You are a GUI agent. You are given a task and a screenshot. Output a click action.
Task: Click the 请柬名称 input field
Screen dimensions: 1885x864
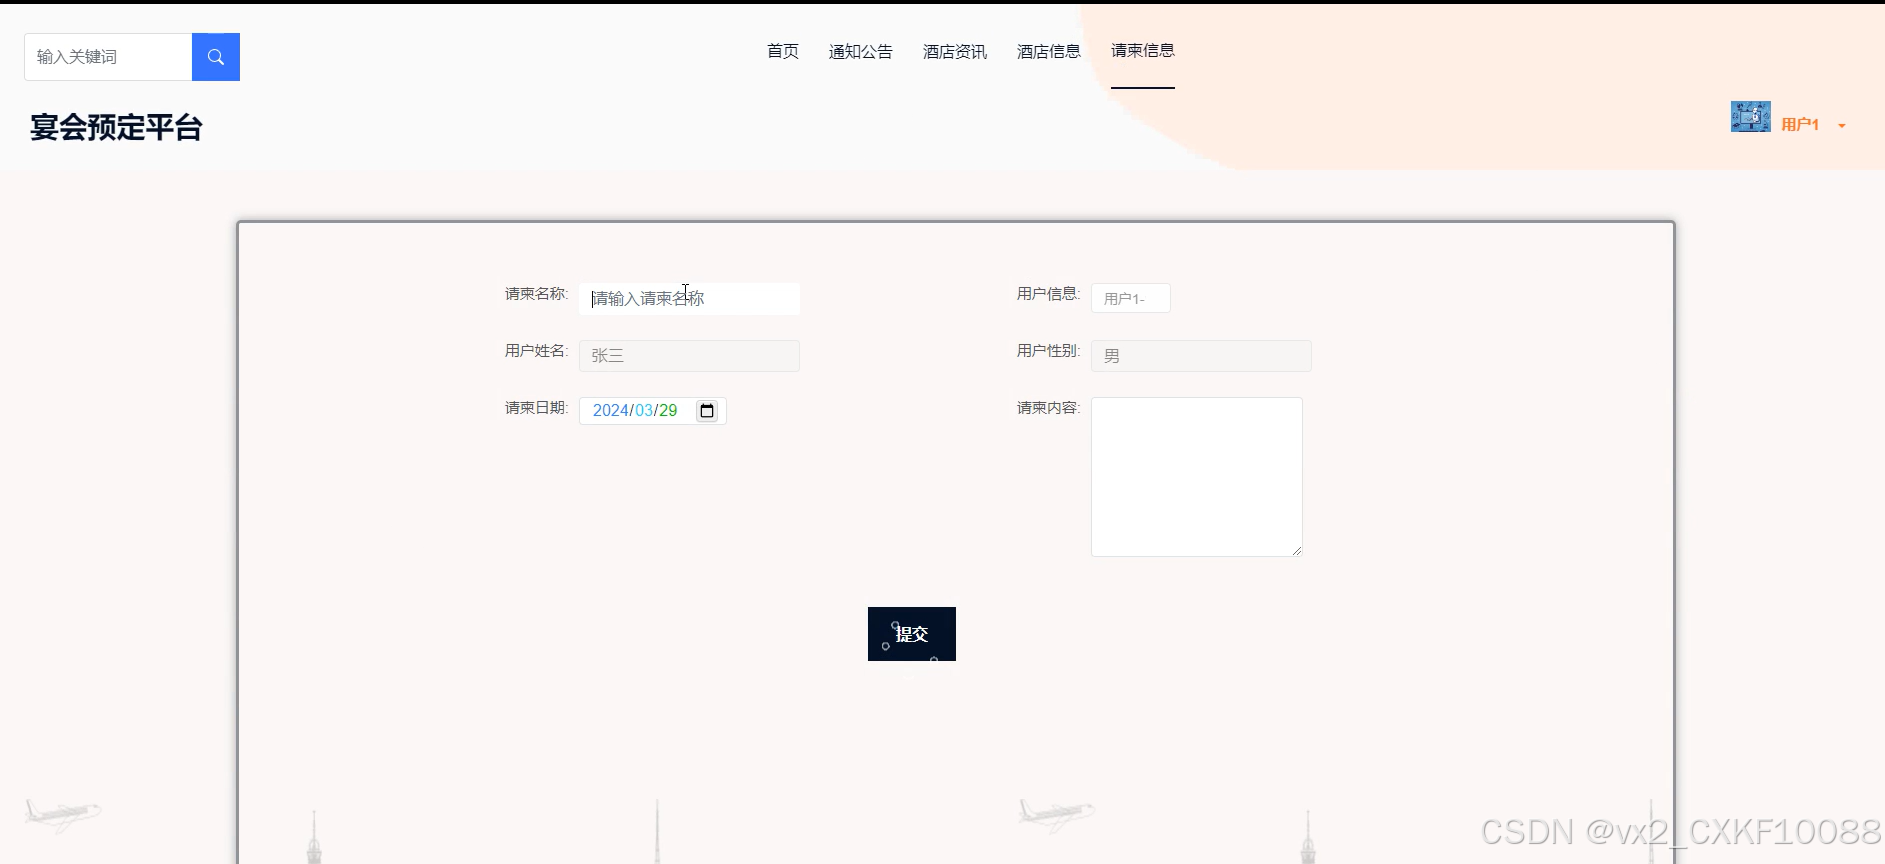coord(689,299)
